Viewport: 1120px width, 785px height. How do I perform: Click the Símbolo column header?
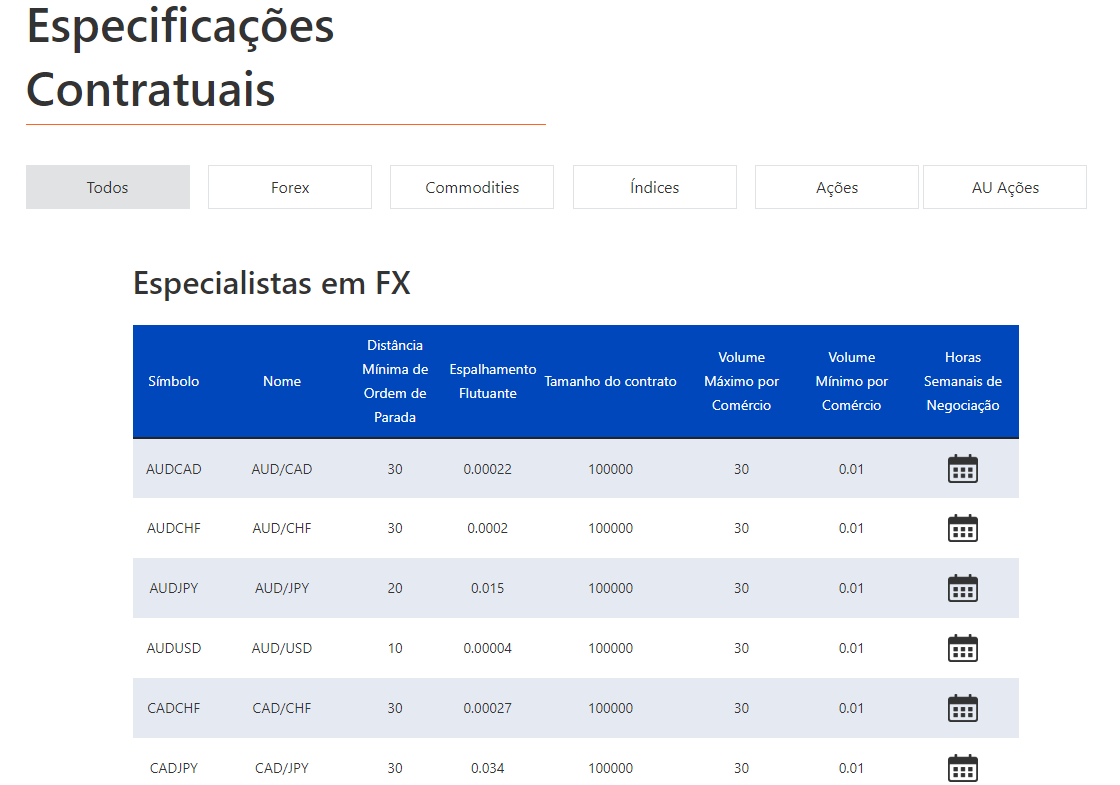coord(174,381)
